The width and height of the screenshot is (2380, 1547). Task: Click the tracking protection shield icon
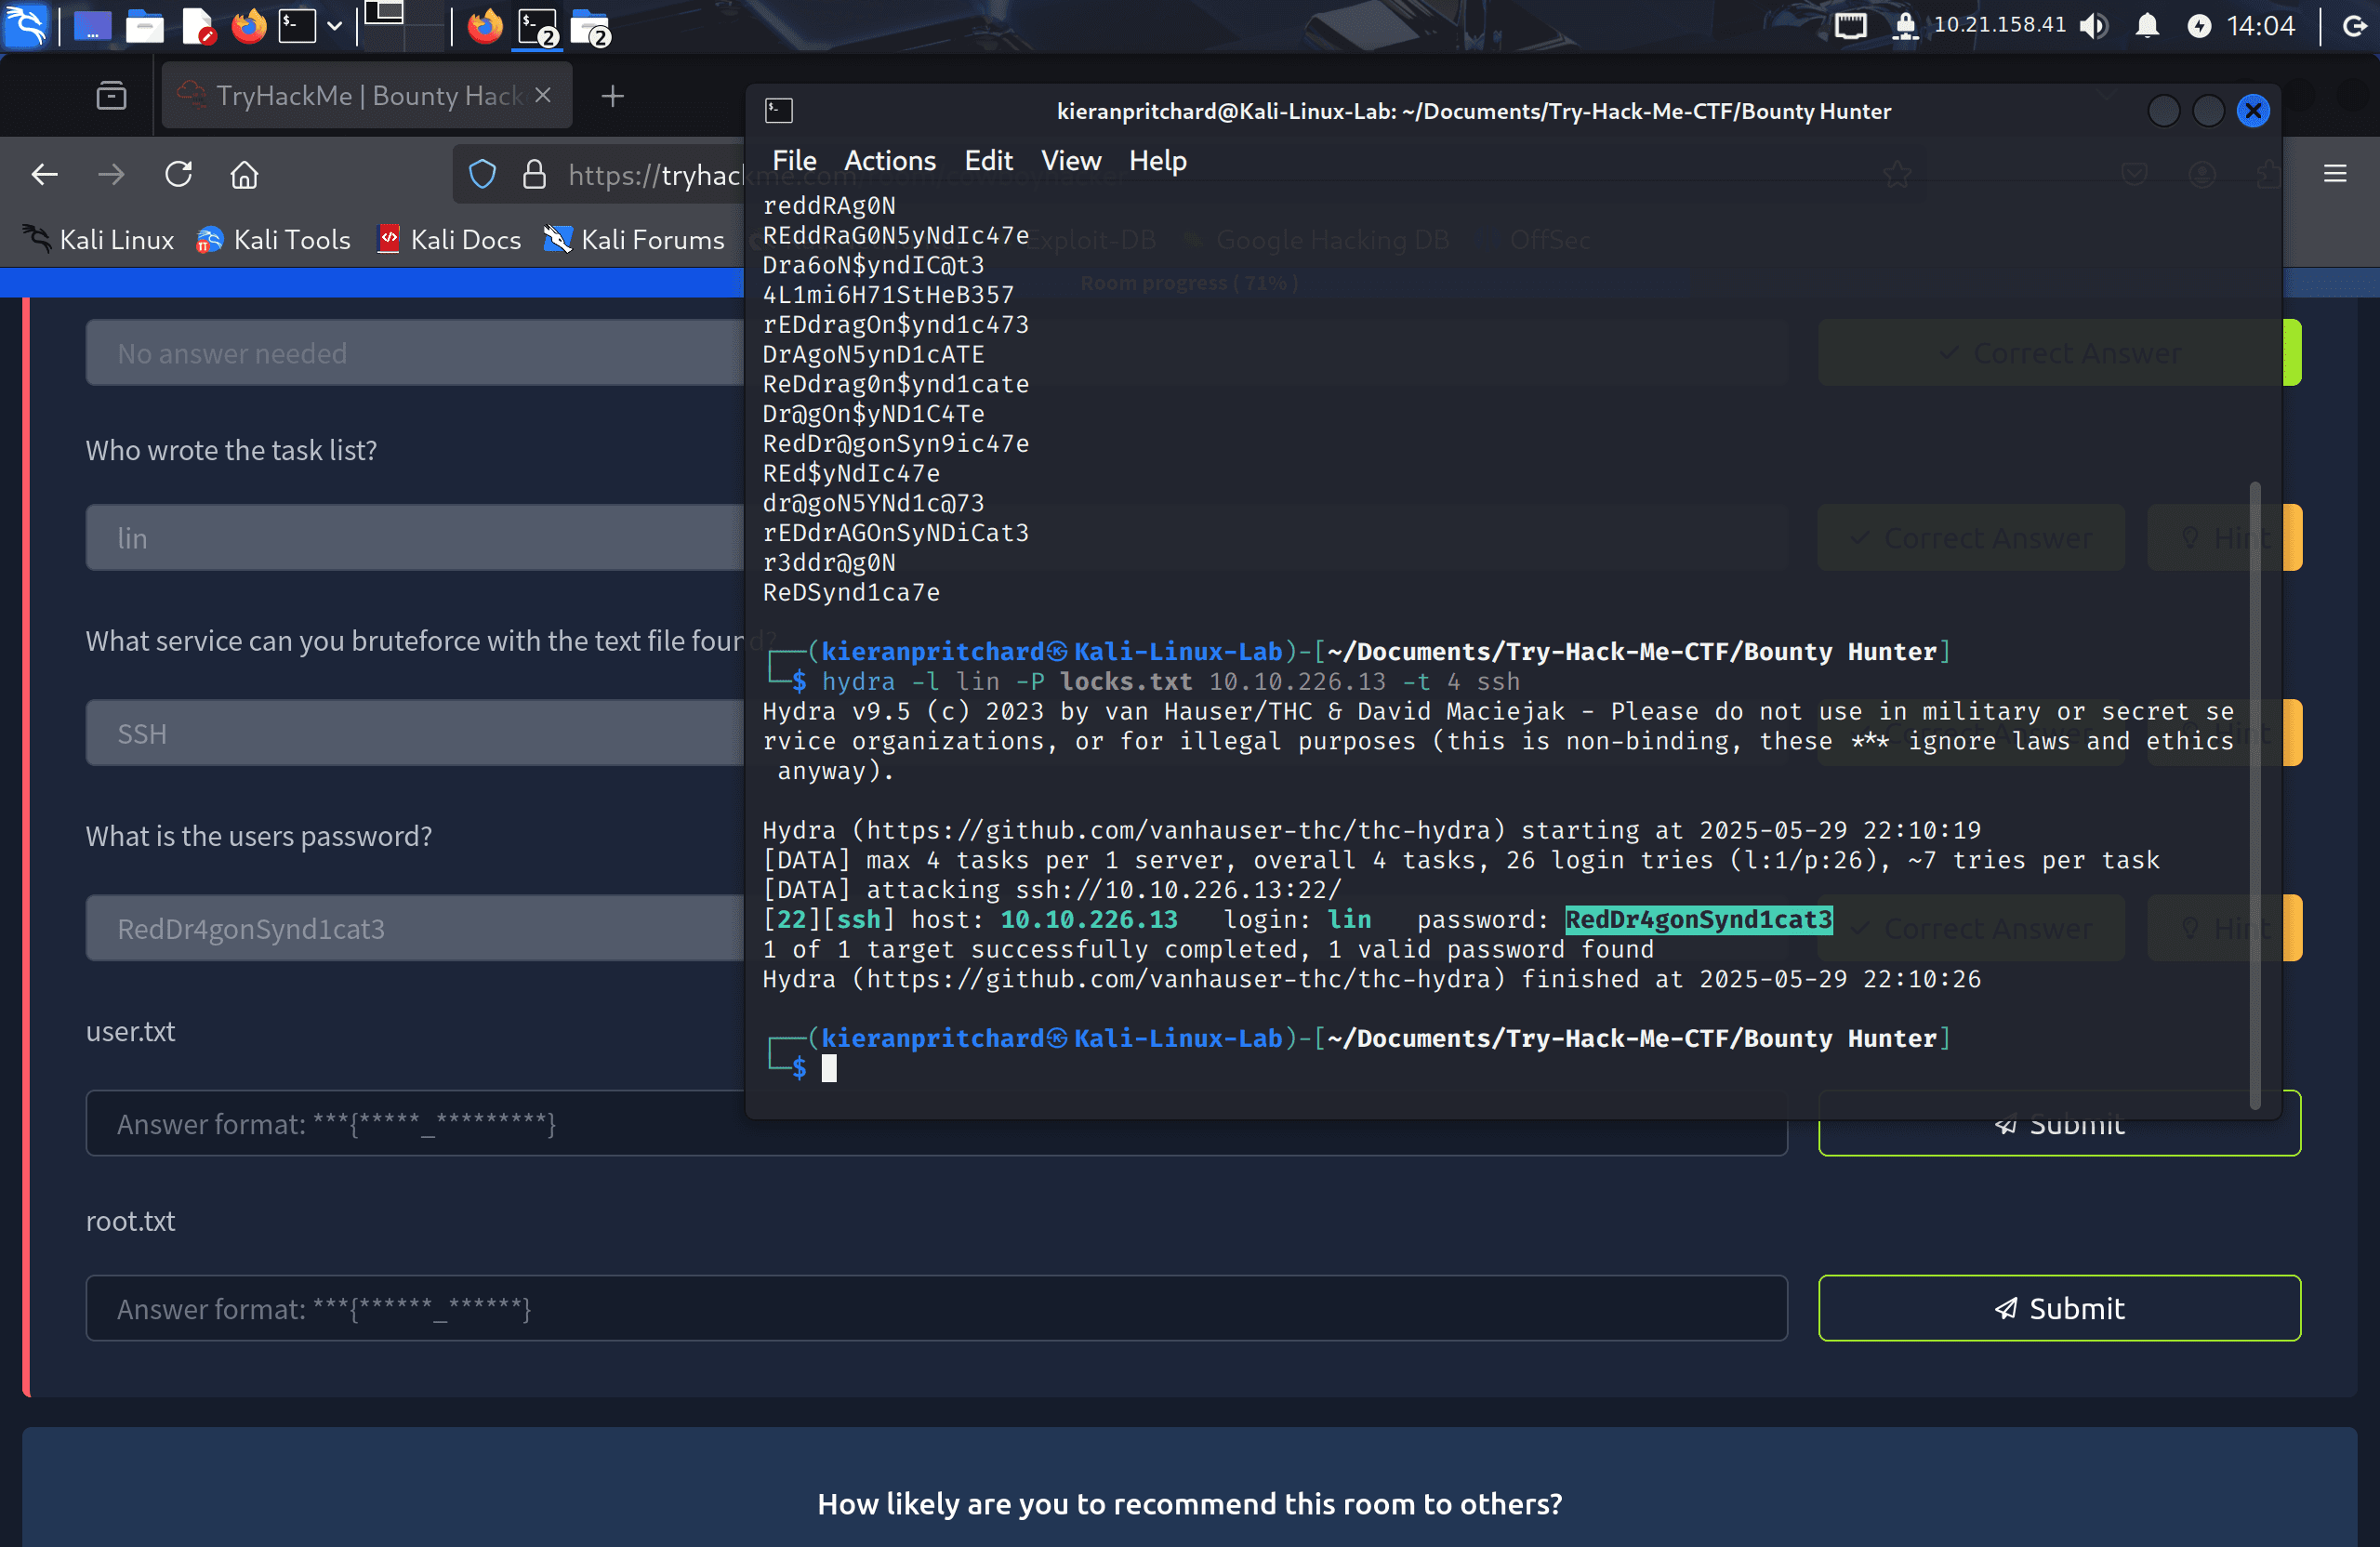coord(482,175)
